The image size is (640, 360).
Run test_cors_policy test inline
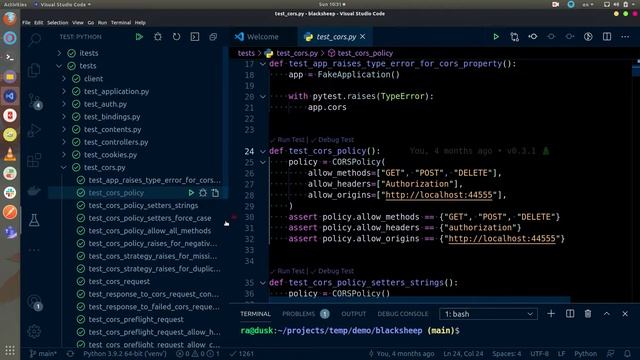tap(191, 193)
